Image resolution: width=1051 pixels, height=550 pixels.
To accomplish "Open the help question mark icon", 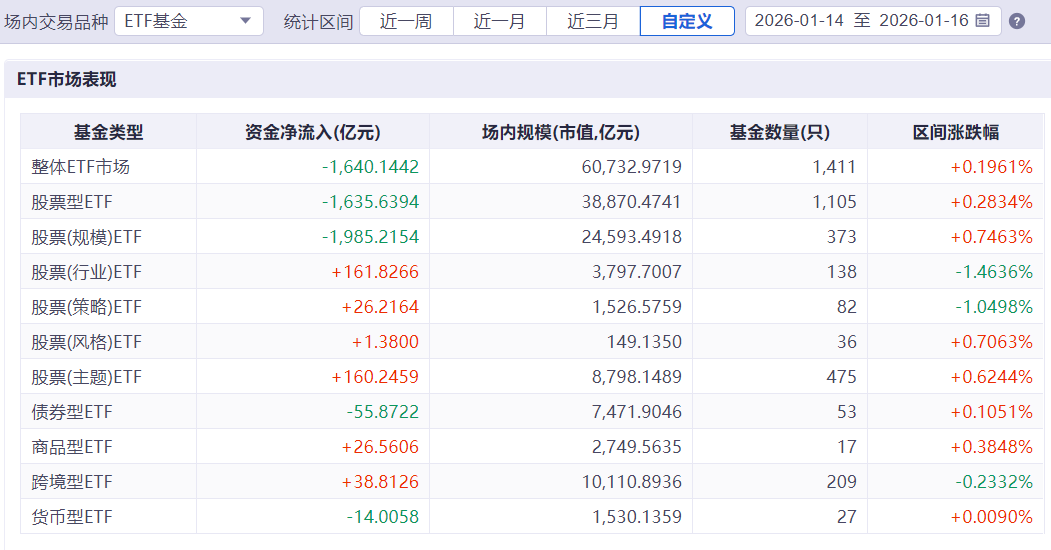I will pos(1017,21).
